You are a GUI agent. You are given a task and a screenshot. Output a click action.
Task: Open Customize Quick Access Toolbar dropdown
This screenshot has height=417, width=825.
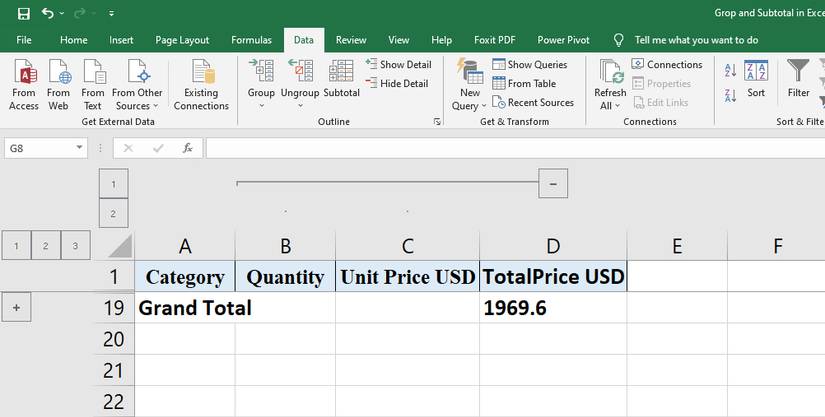click(112, 14)
